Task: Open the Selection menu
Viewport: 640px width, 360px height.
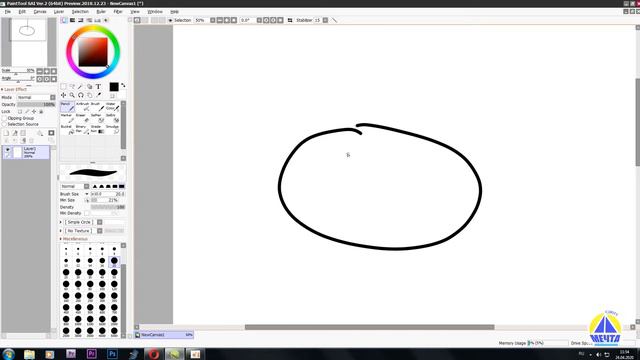Action: [x=80, y=12]
